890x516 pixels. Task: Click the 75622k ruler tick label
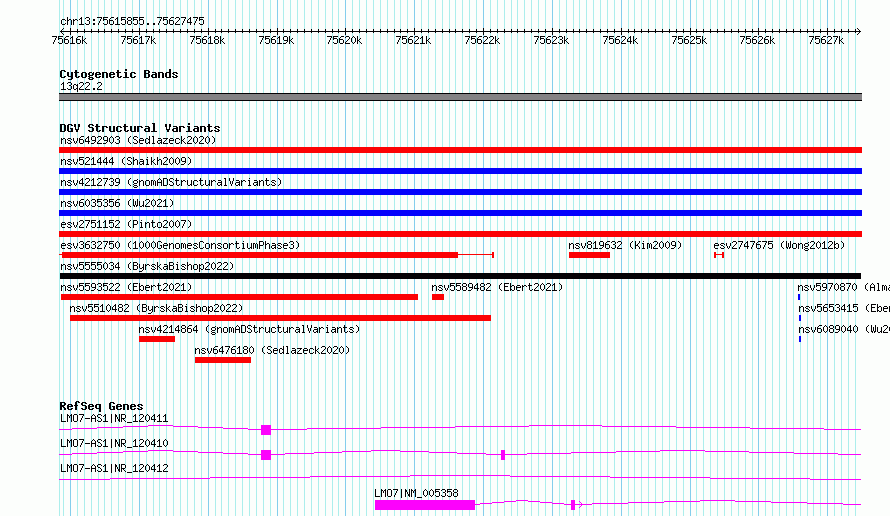[x=482, y=40]
